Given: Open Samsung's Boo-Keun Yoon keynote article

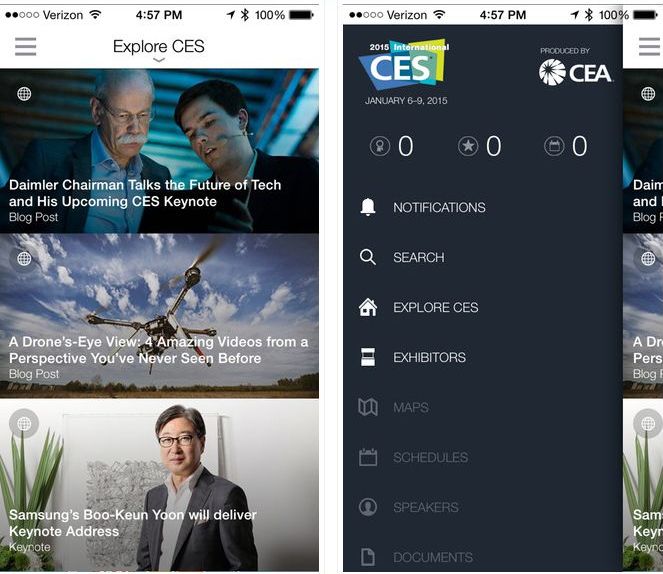Looking at the screenshot, I should 133,523.
